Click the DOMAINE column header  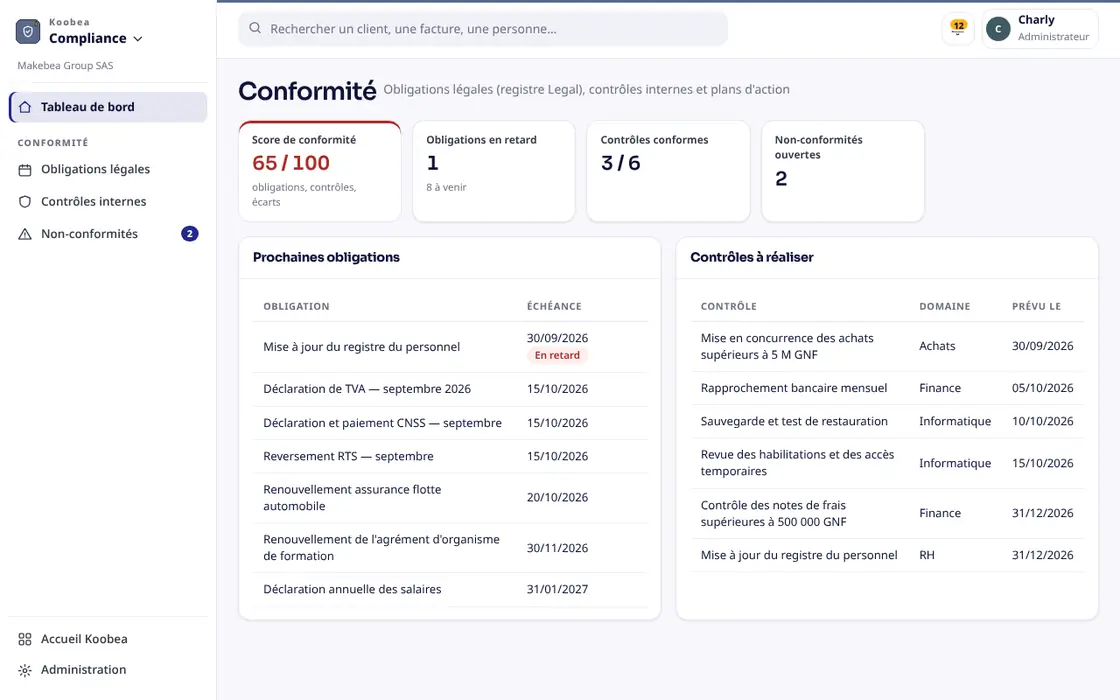[x=944, y=306]
